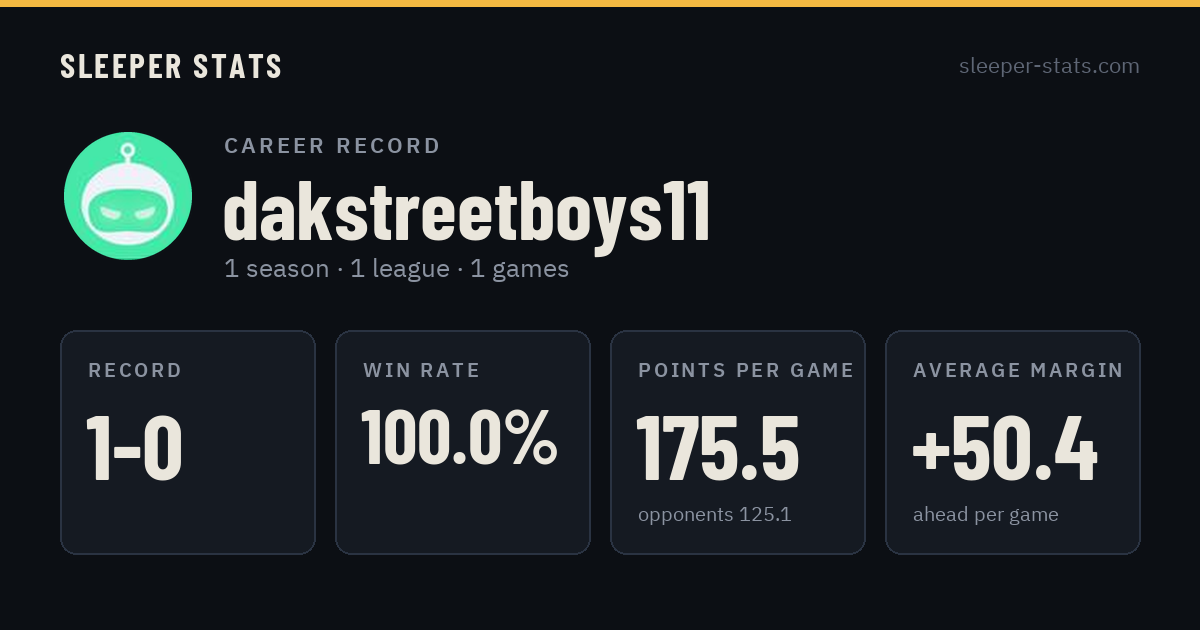Click the 1 season 1 league summary line
Image resolution: width=1200 pixels, height=630 pixels.
(396, 269)
